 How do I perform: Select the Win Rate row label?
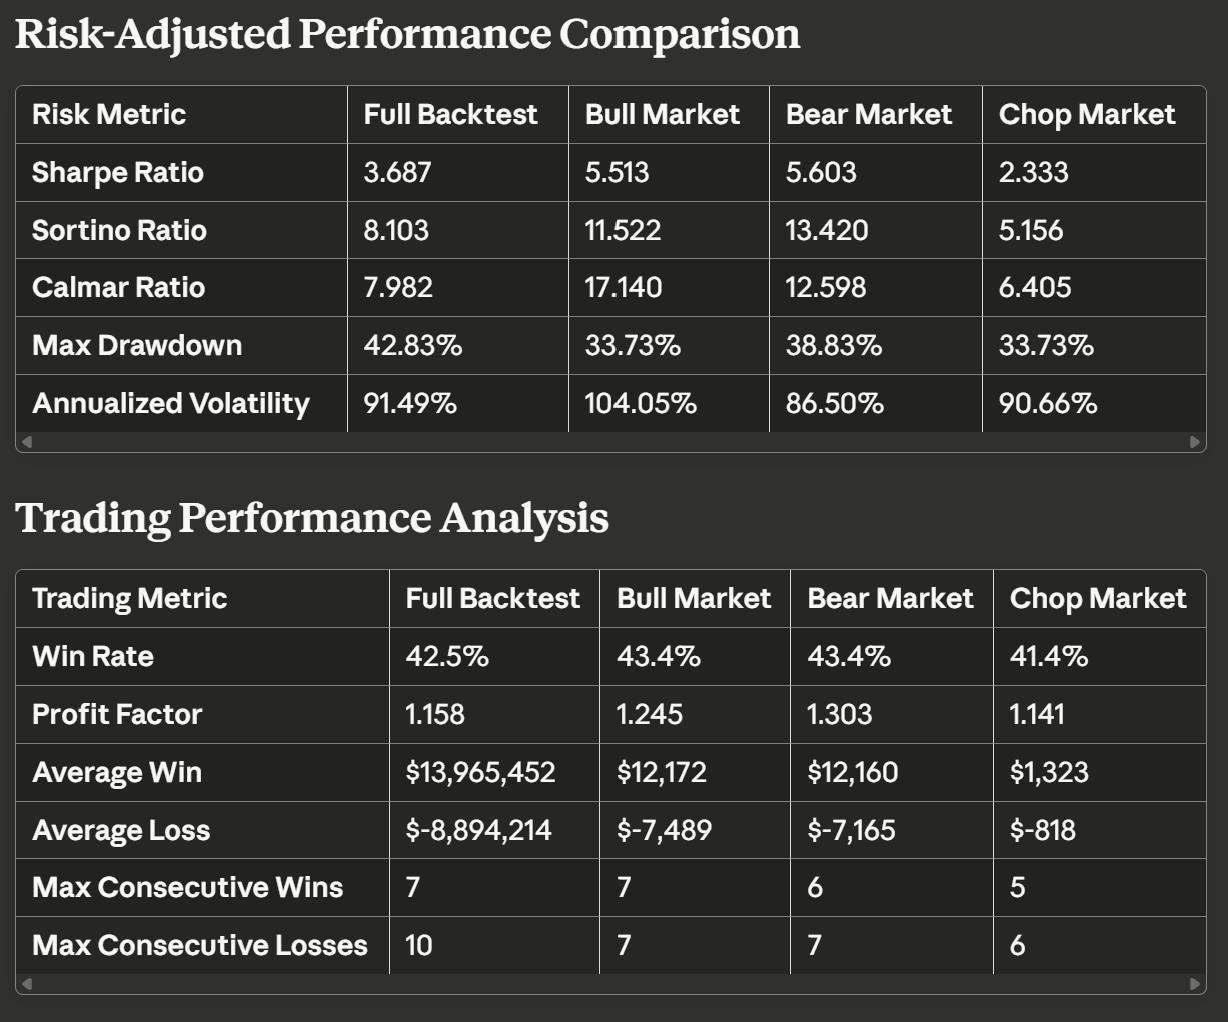click(93, 656)
